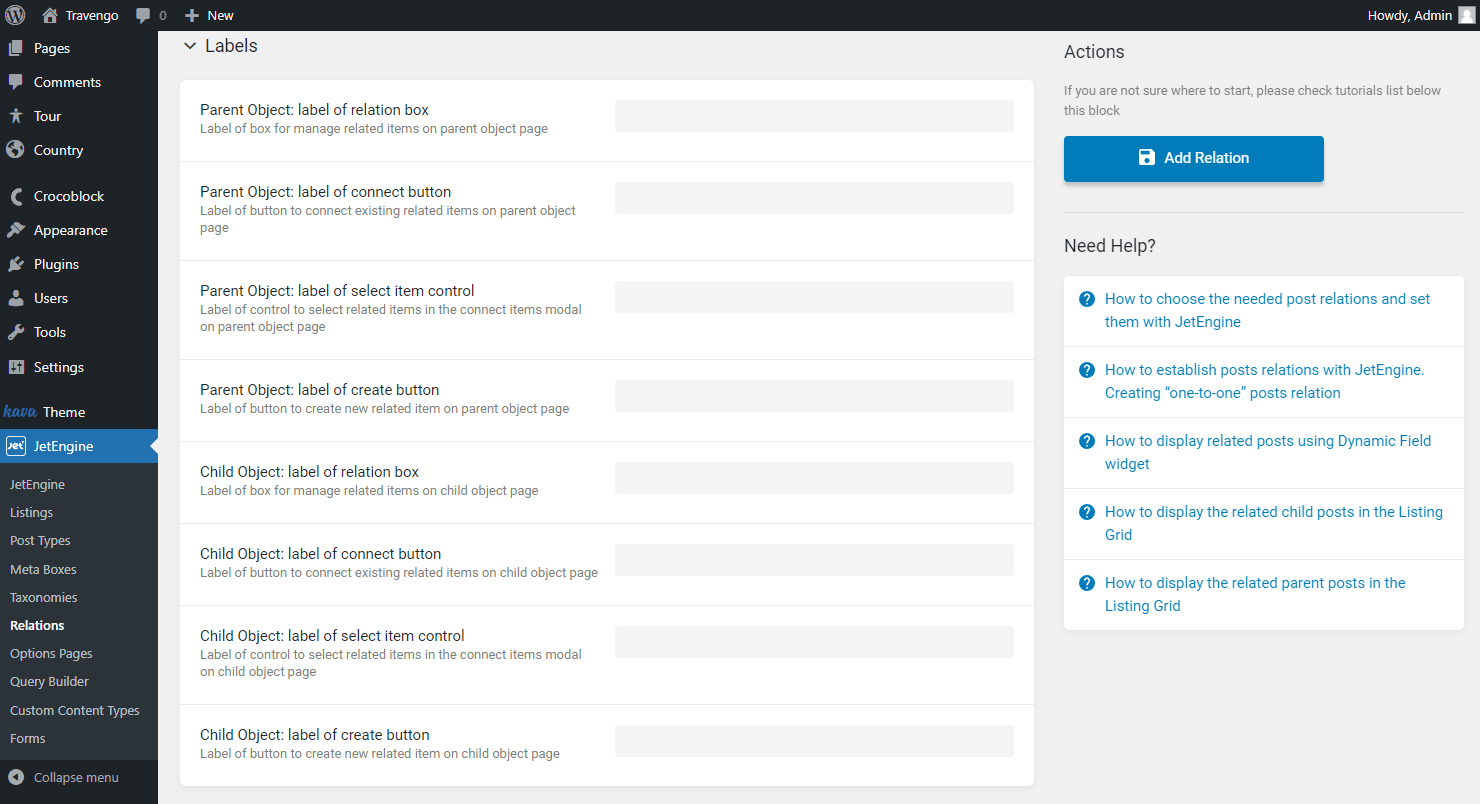Open the Admin avatar in top bar
Viewport: 1480px width, 804px height.
click(1466, 15)
